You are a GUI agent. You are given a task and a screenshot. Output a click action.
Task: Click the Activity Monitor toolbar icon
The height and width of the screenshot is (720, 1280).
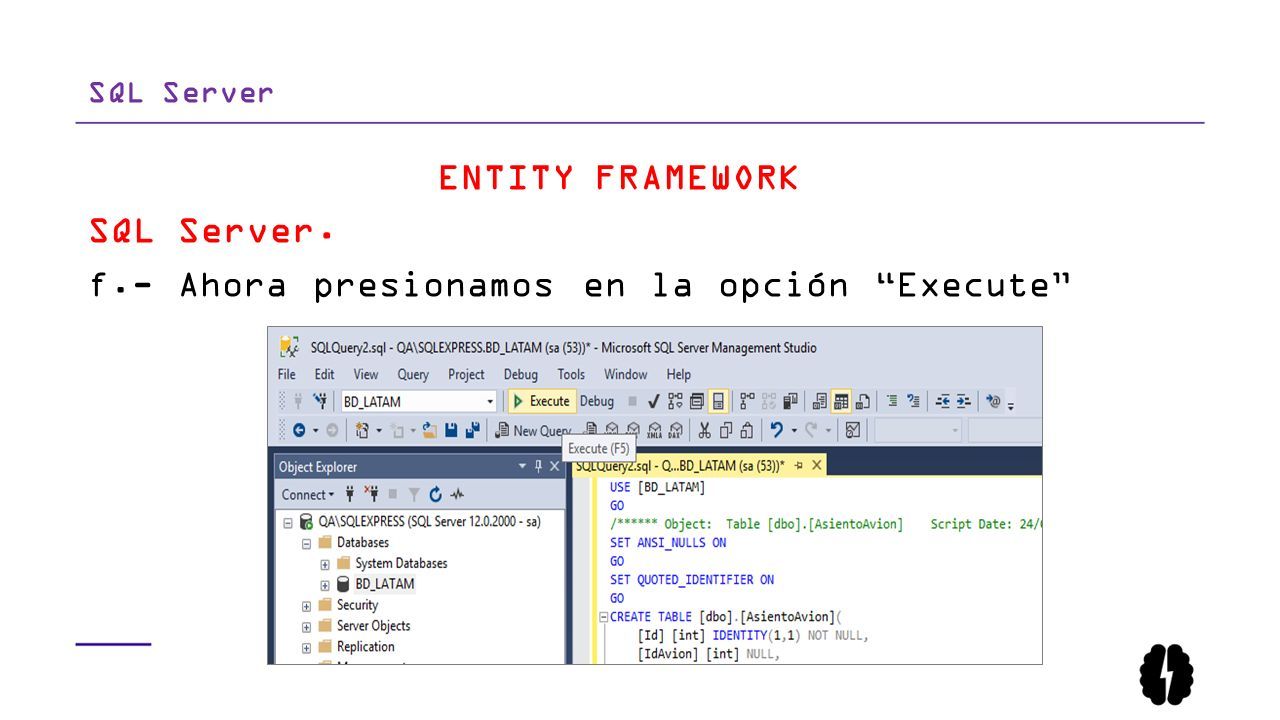(x=853, y=430)
